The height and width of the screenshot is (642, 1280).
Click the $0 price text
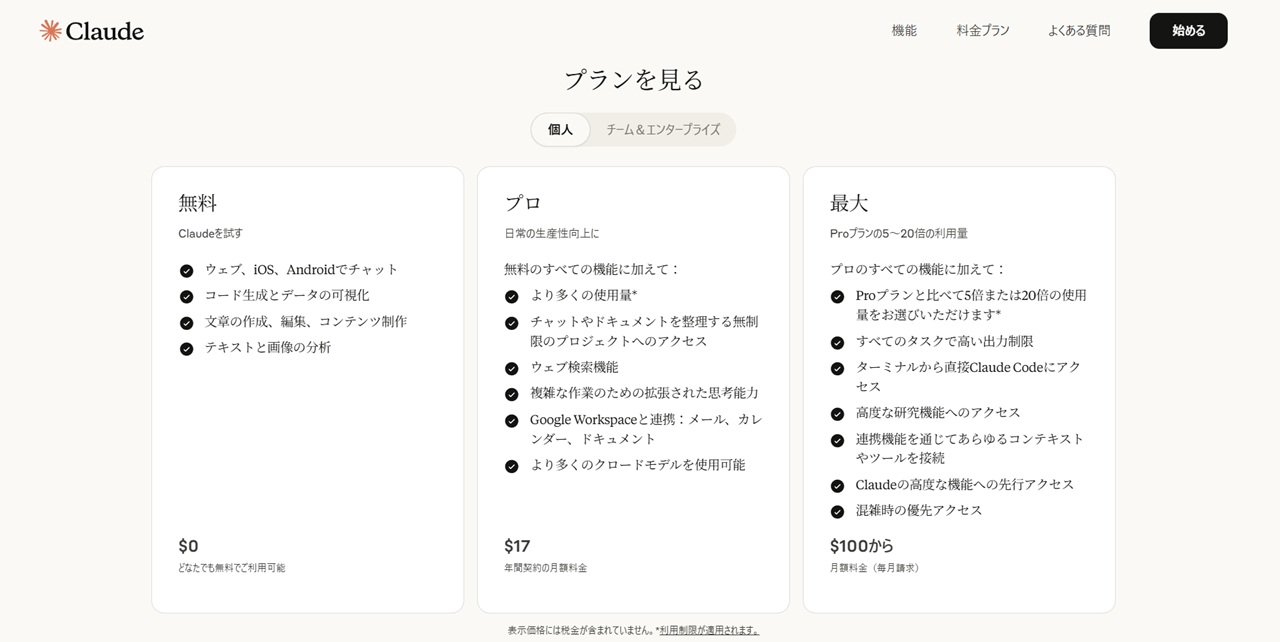pos(188,546)
